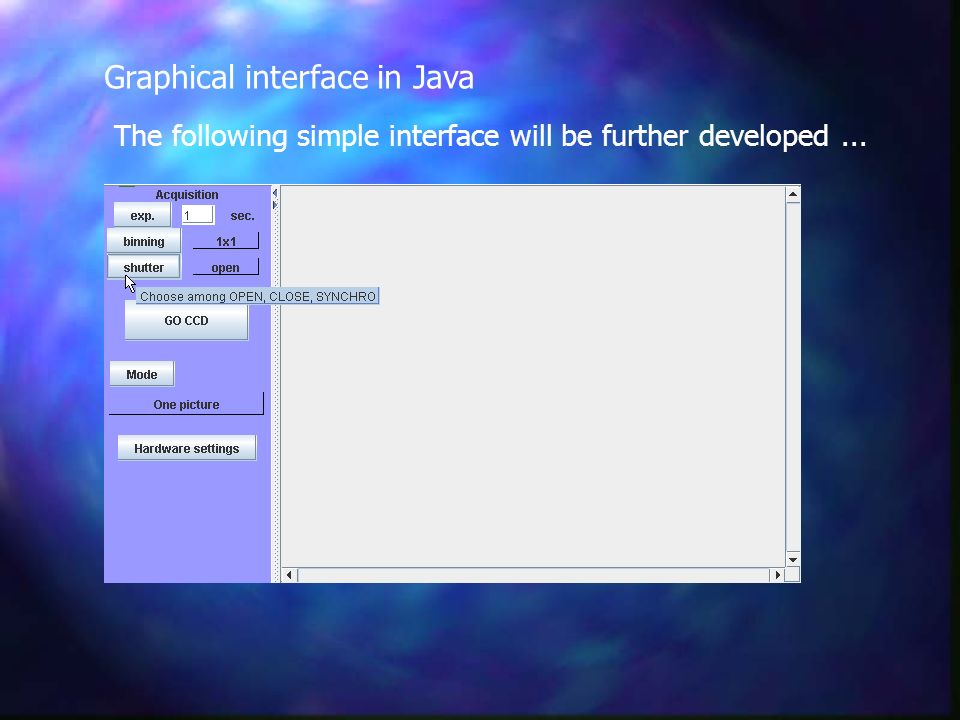Click the sec. unit label
Image resolution: width=960 pixels, height=720 pixels.
point(242,216)
